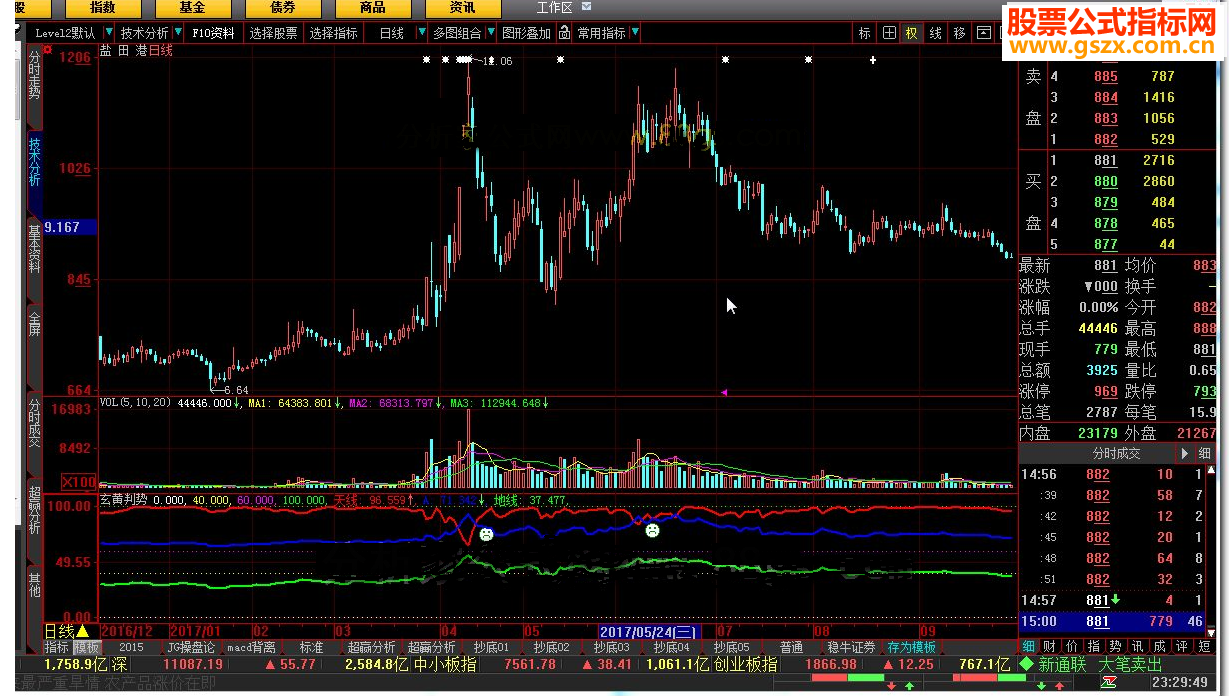The height and width of the screenshot is (696, 1229).
Task: Toggle the 权 adjusted-price button
Action: 912,33
